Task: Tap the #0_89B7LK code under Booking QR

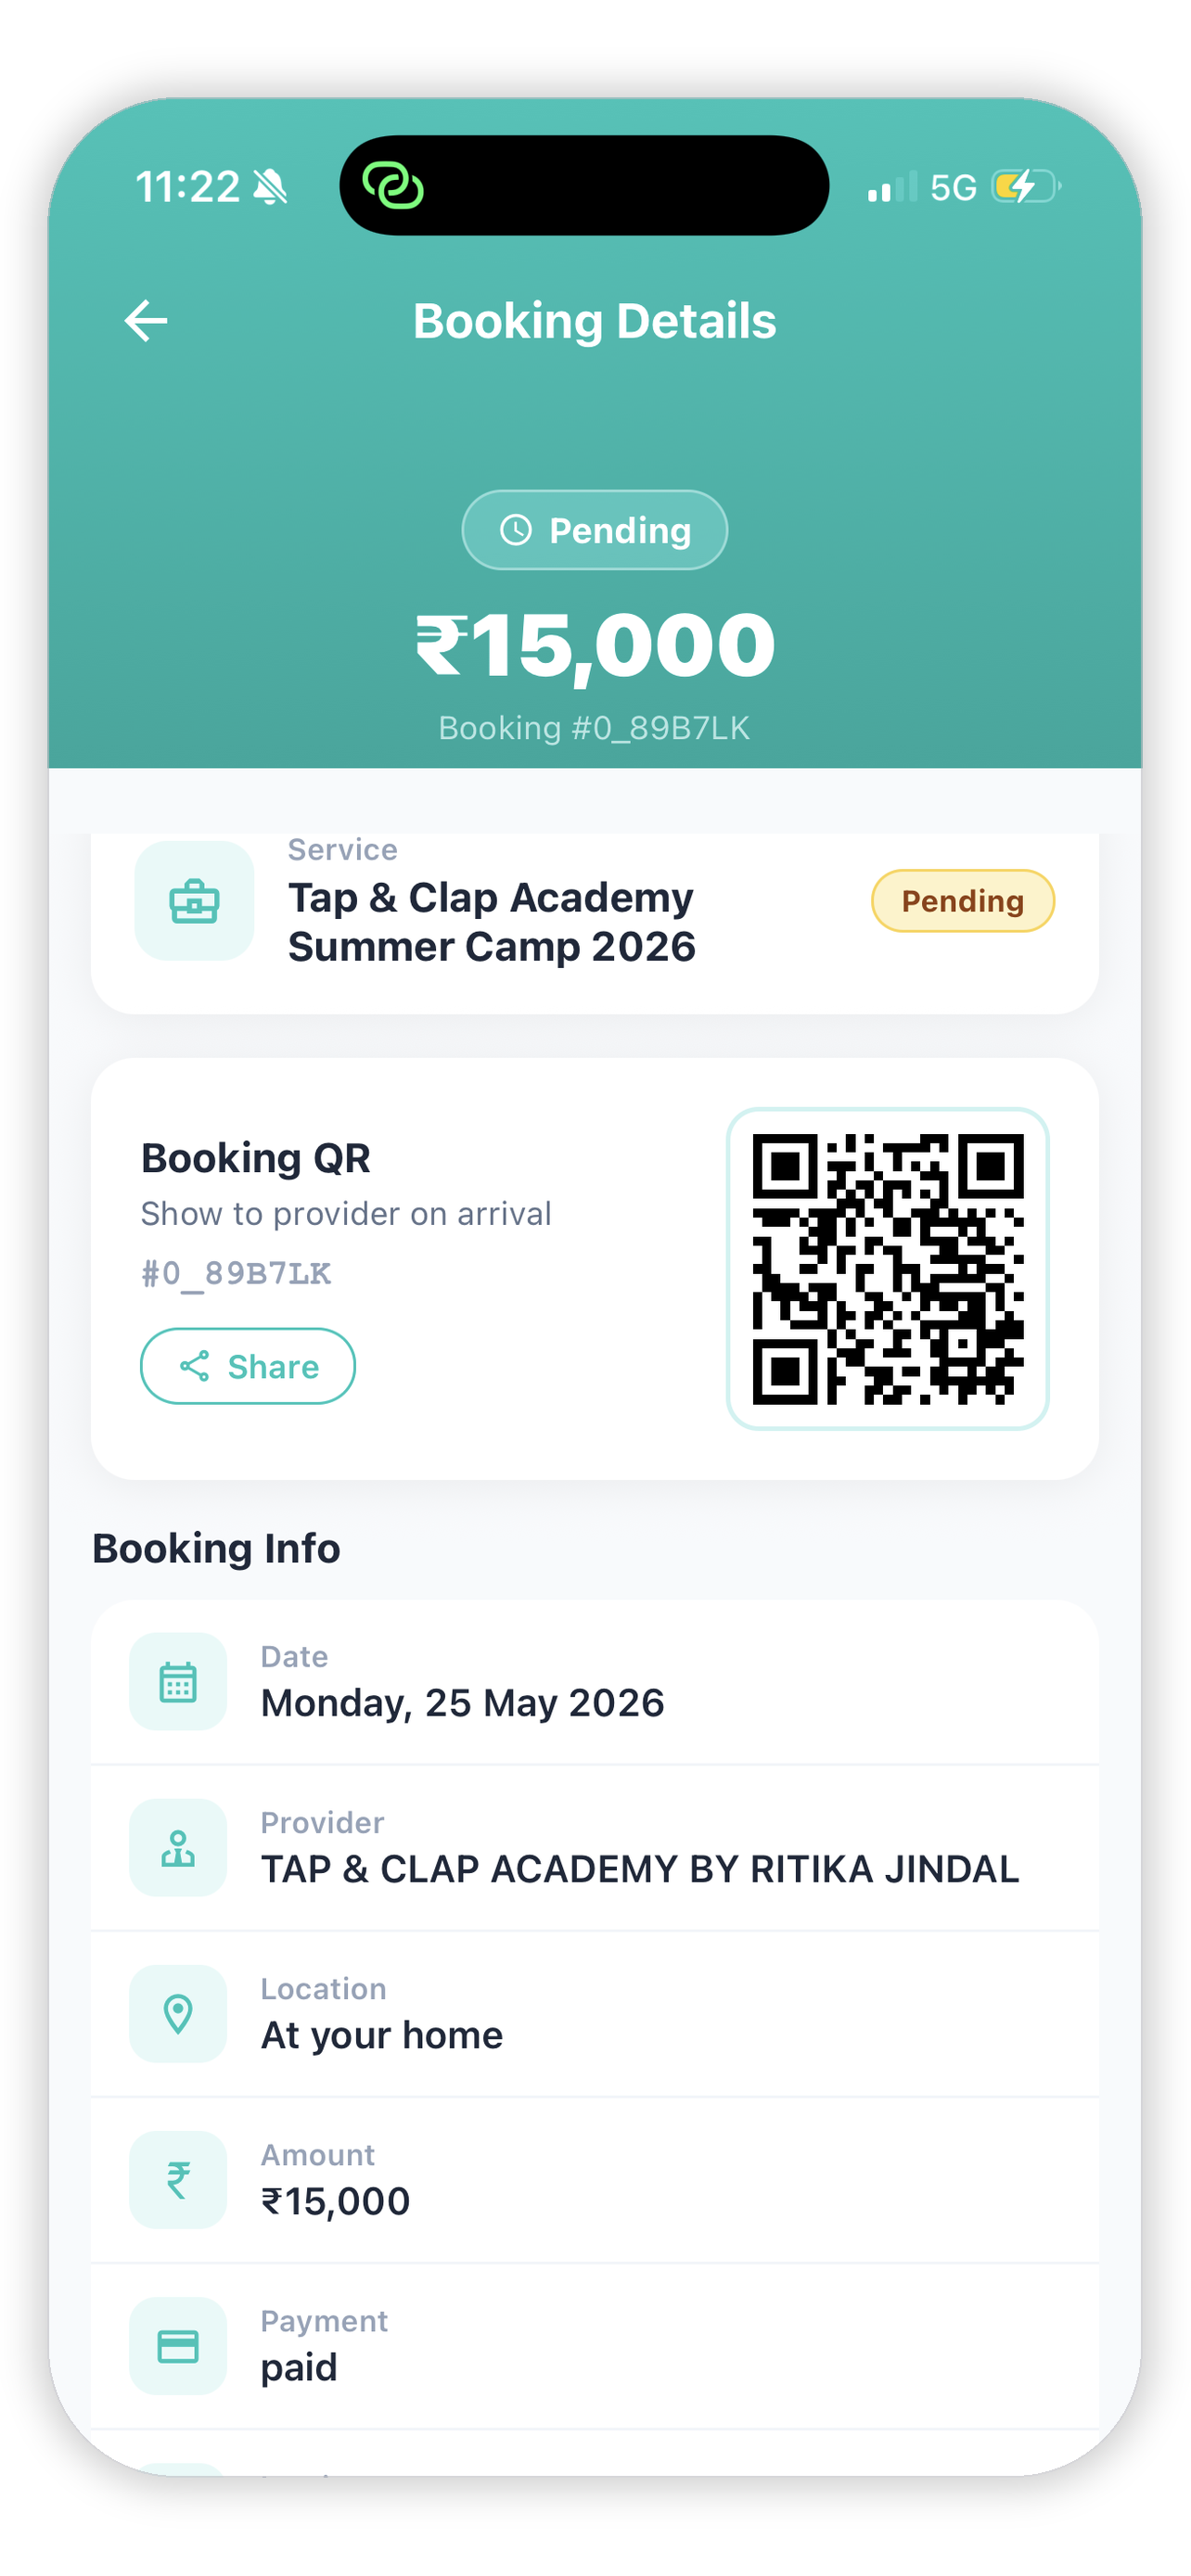Action: [236, 1273]
